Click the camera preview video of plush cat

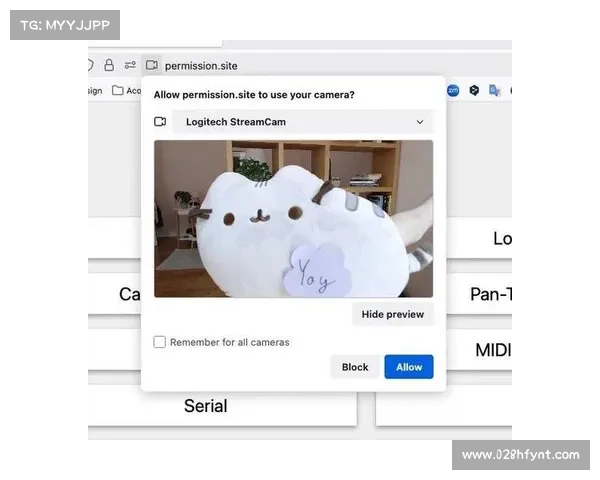pyautogui.click(x=293, y=218)
